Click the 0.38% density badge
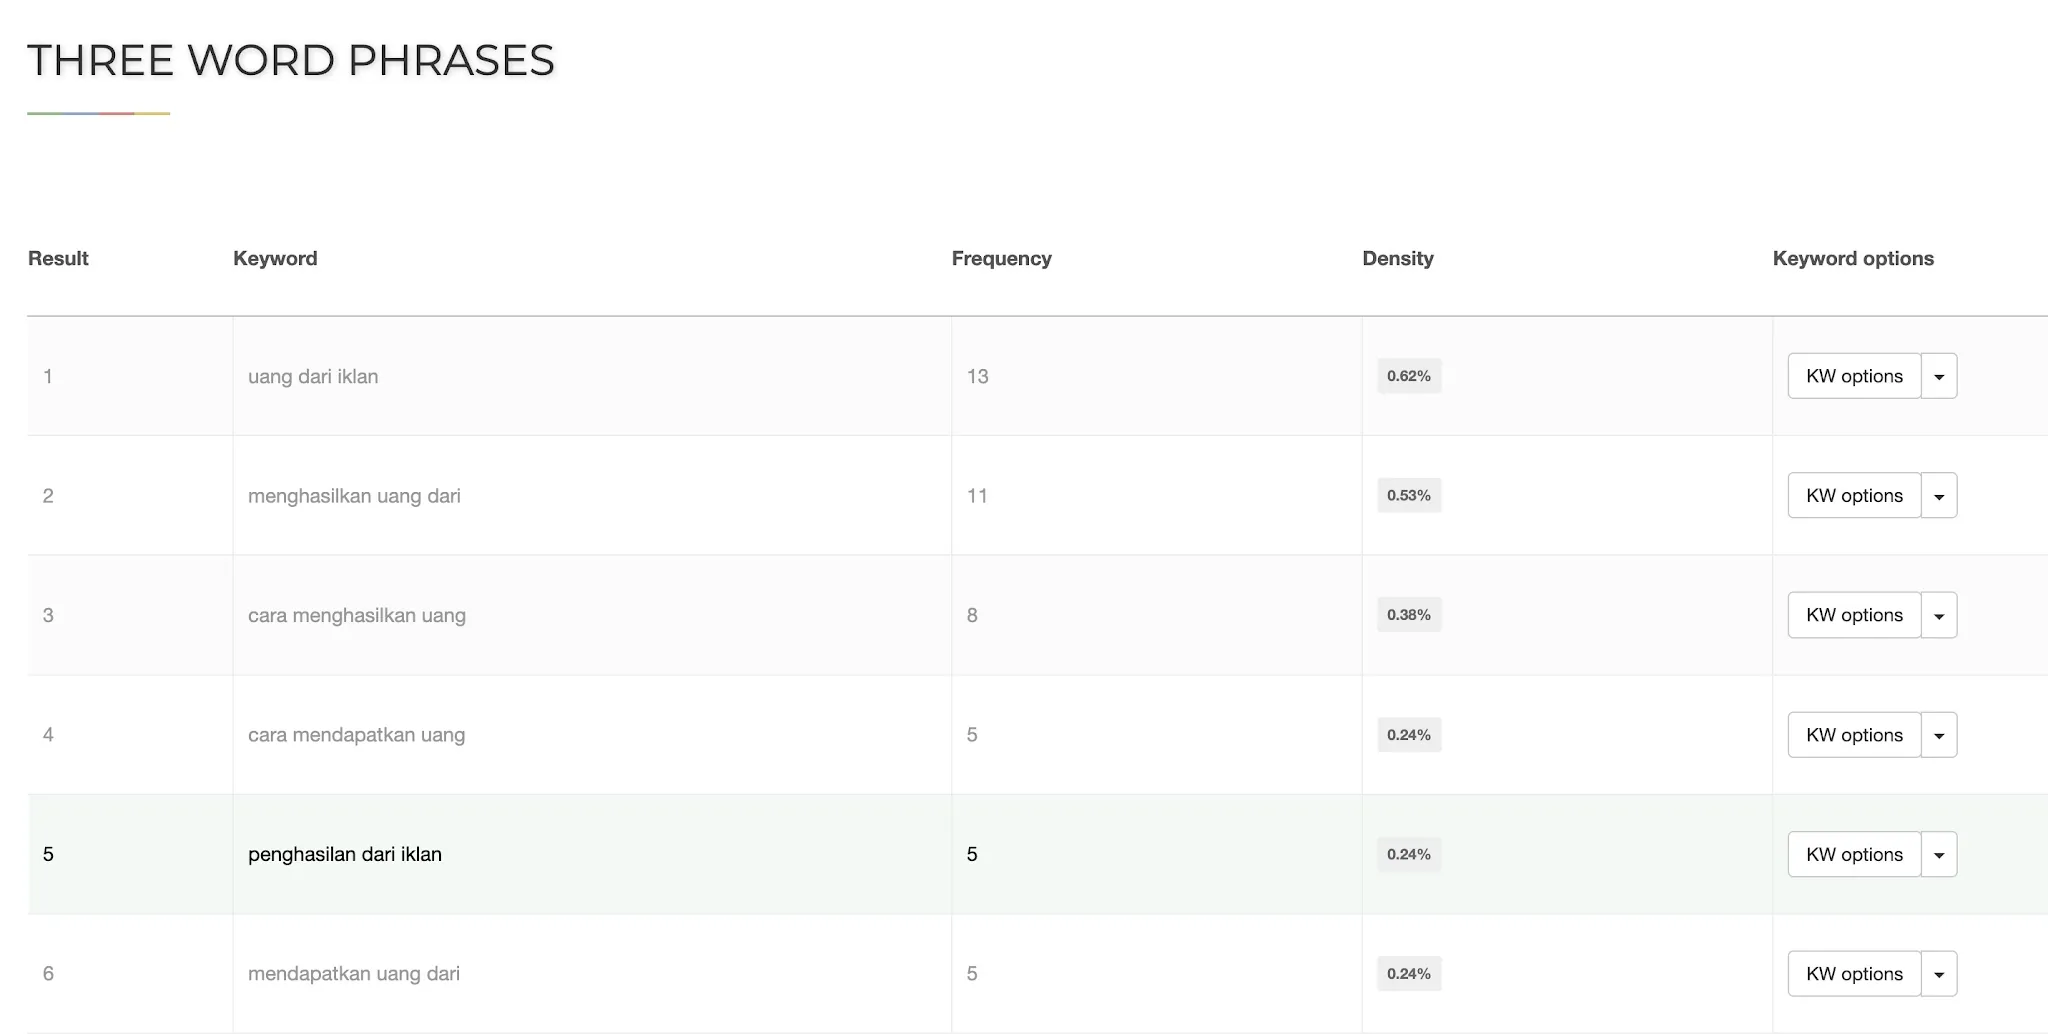2048x1034 pixels. 1409,615
